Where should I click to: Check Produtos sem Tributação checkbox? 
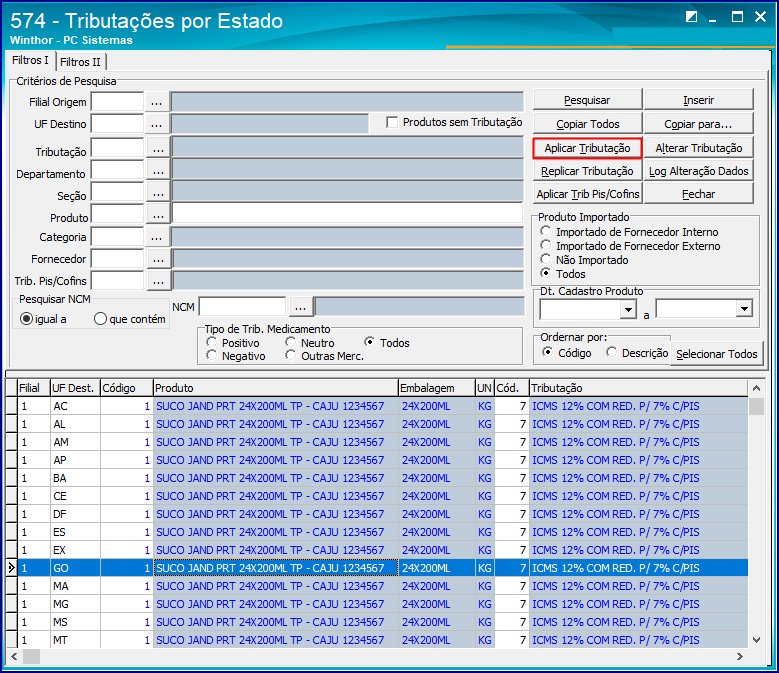pos(392,122)
